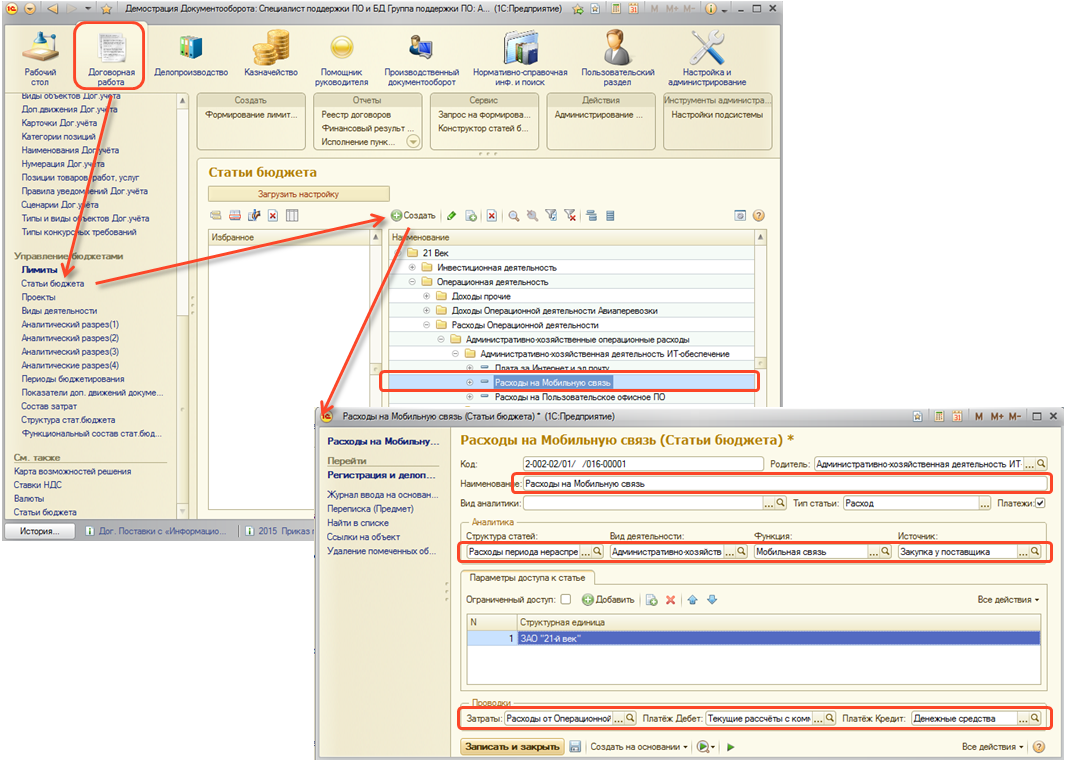Click the red X delete icon in access table
The image size is (1066, 762).
671,600
